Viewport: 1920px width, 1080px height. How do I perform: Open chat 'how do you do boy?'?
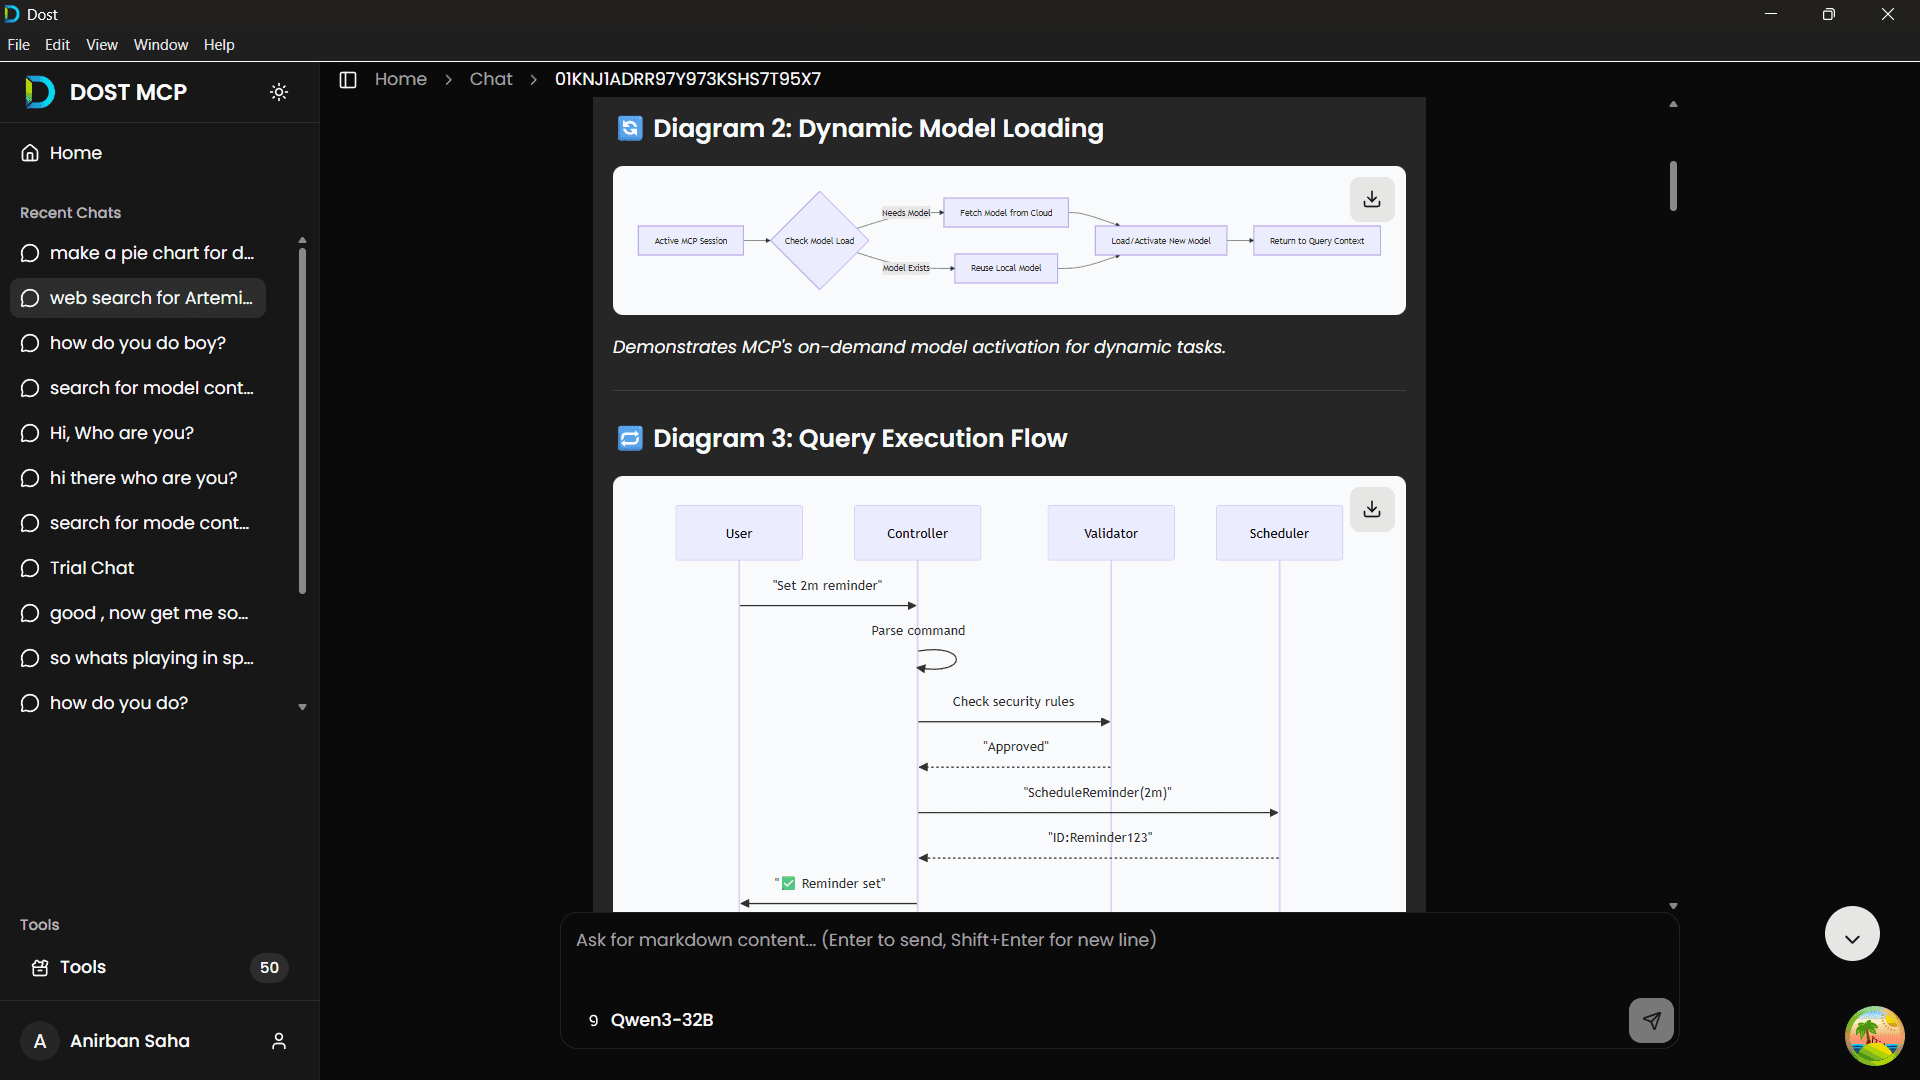[x=138, y=343]
